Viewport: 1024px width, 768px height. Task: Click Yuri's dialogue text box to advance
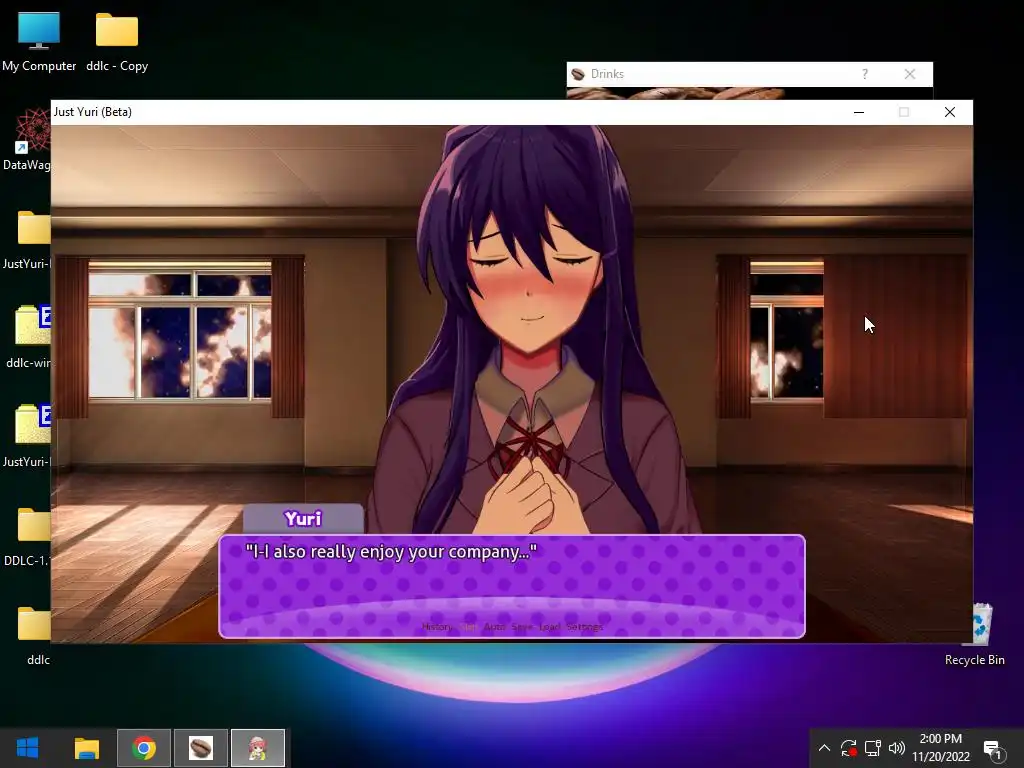pyautogui.click(x=512, y=586)
